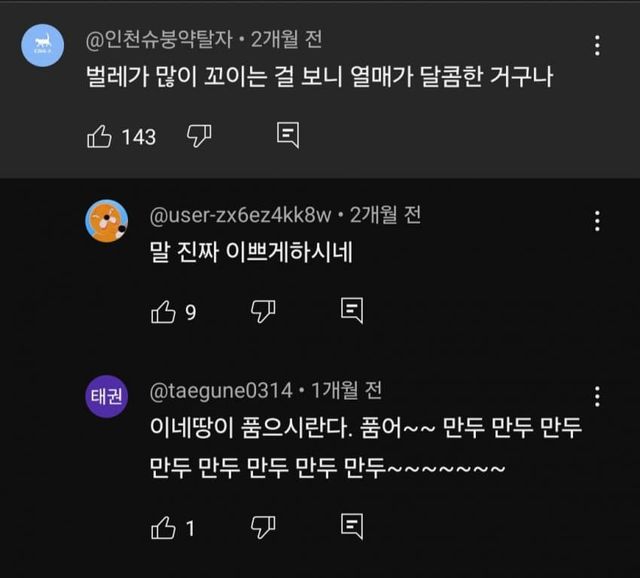Like the taegune0314 reply

pyautogui.click(x=163, y=527)
